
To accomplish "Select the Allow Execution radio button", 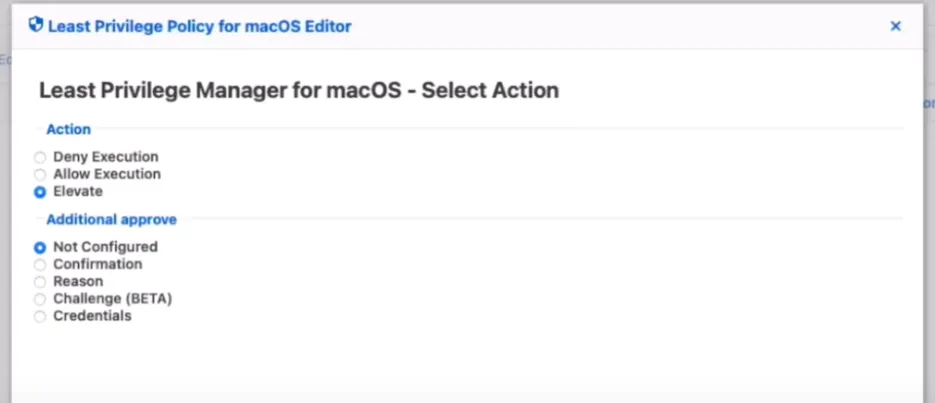I will coord(40,175).
